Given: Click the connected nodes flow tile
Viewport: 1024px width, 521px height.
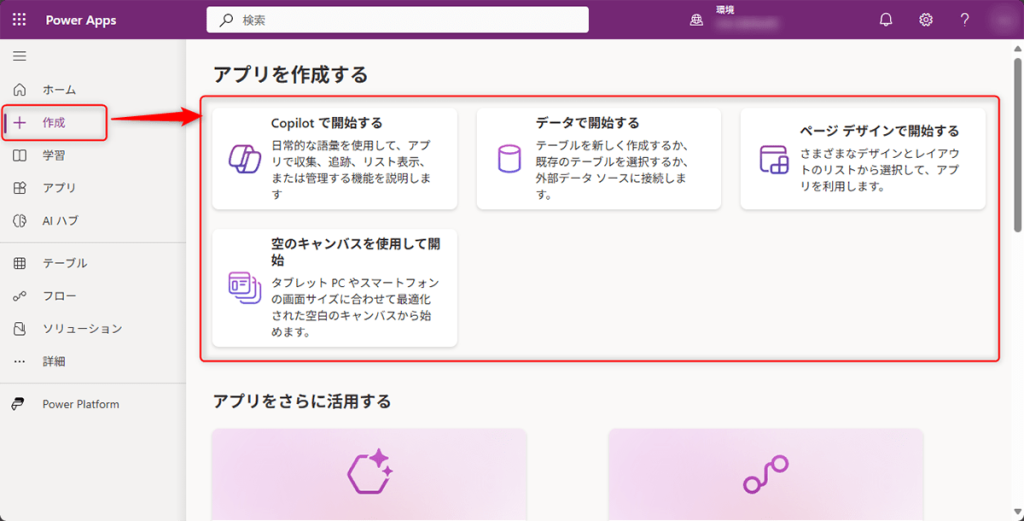Looking at the screenshot, I should [765, 474].
